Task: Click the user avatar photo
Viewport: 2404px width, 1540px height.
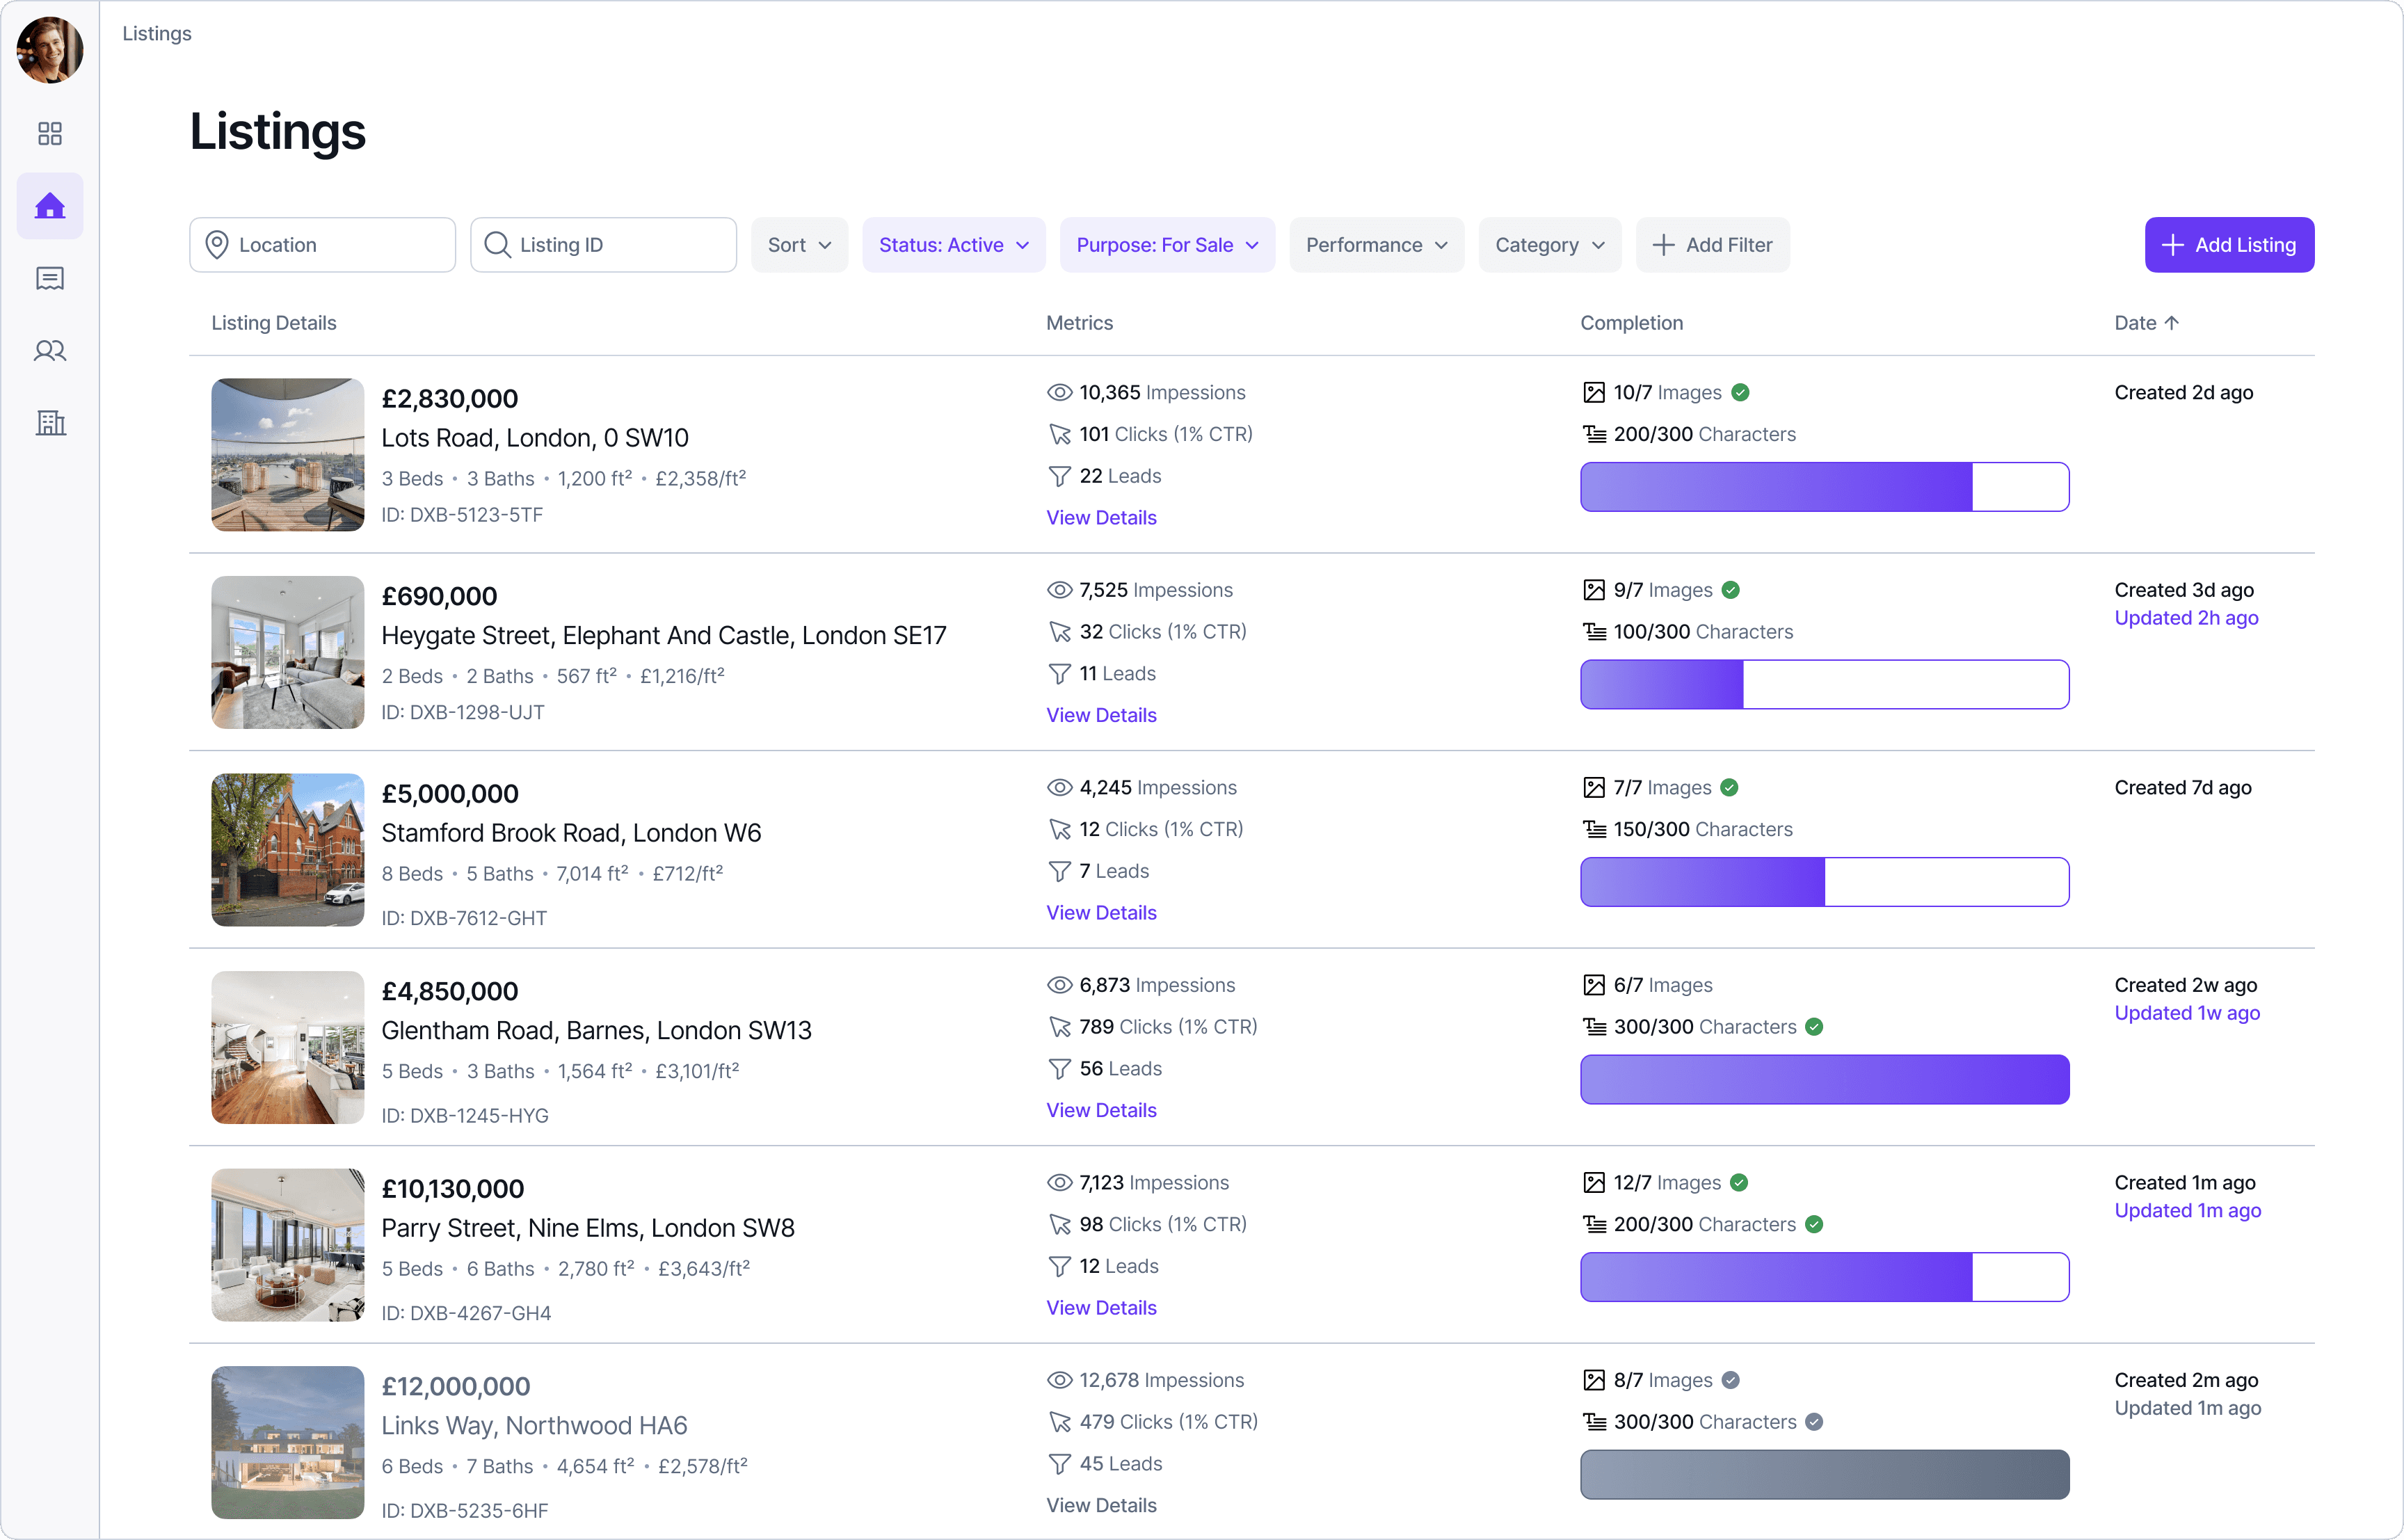Action: pos(50,50)
